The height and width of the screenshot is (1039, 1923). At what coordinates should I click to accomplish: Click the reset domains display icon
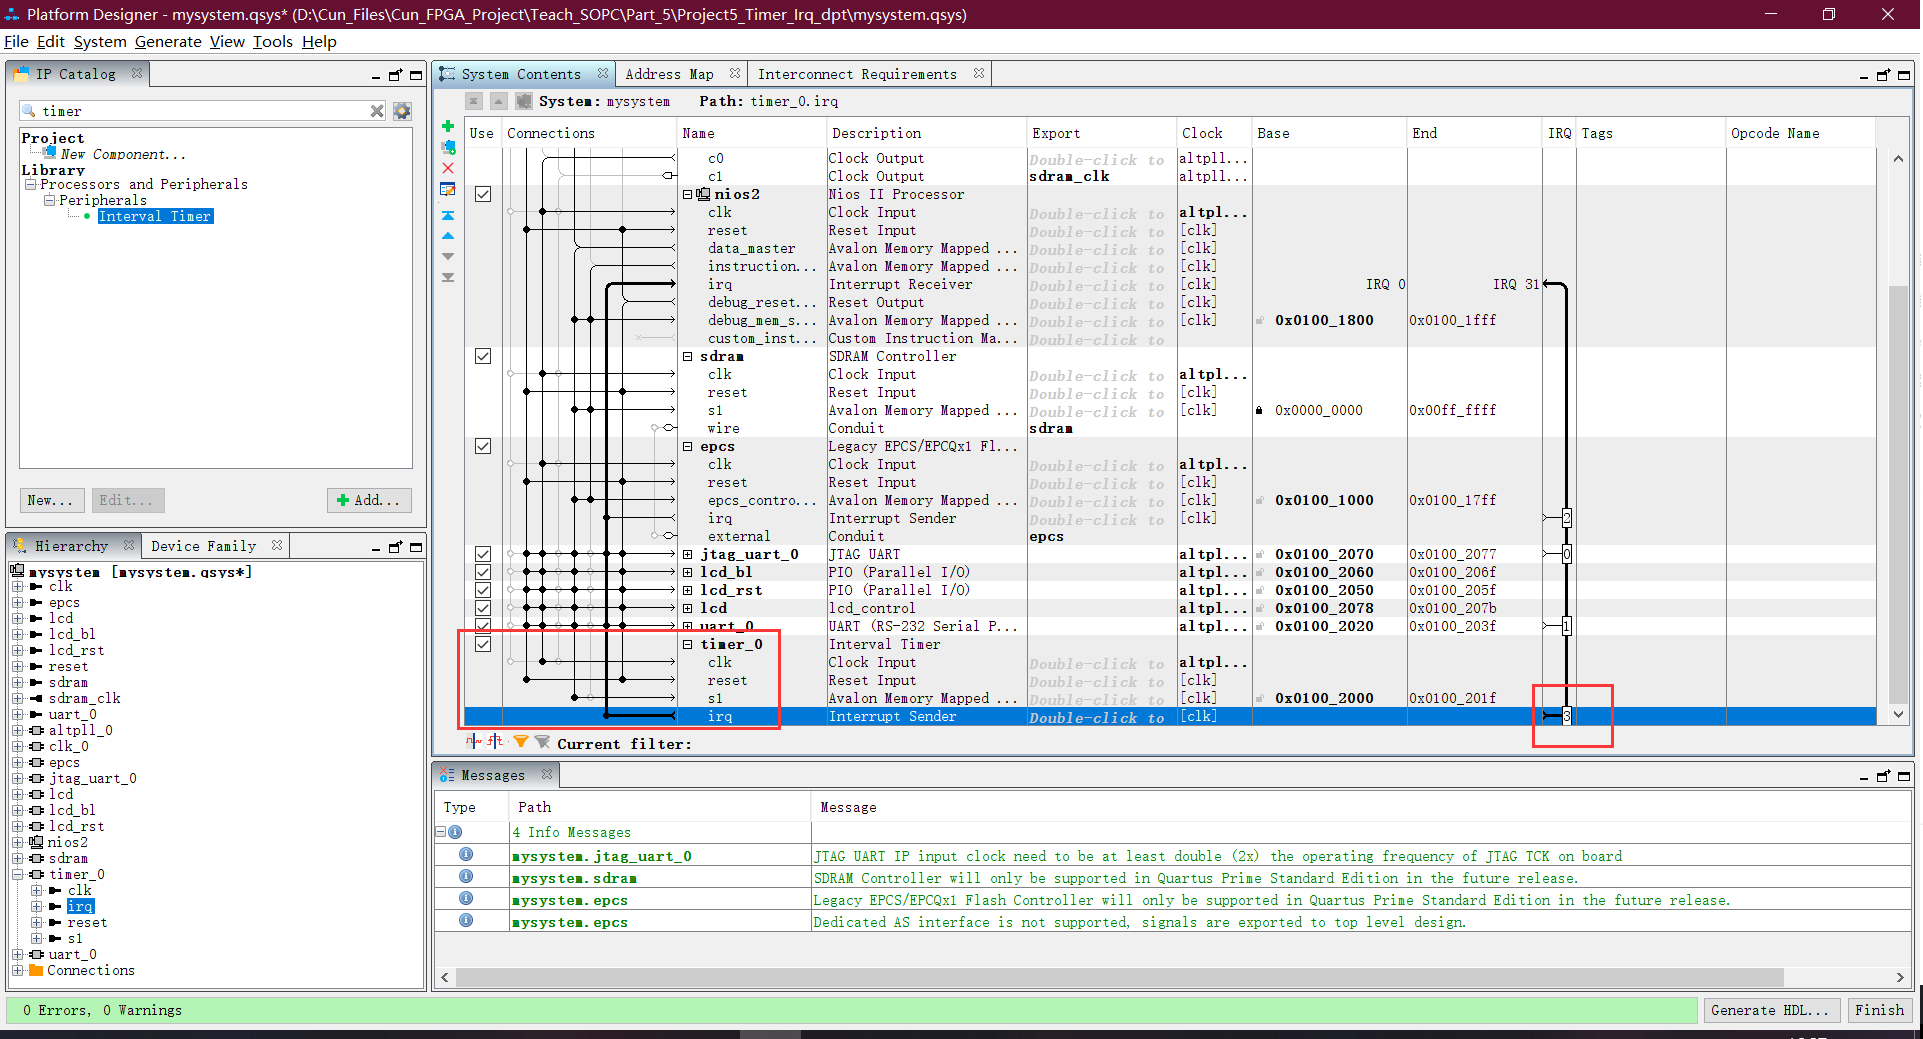click(495, 742)
